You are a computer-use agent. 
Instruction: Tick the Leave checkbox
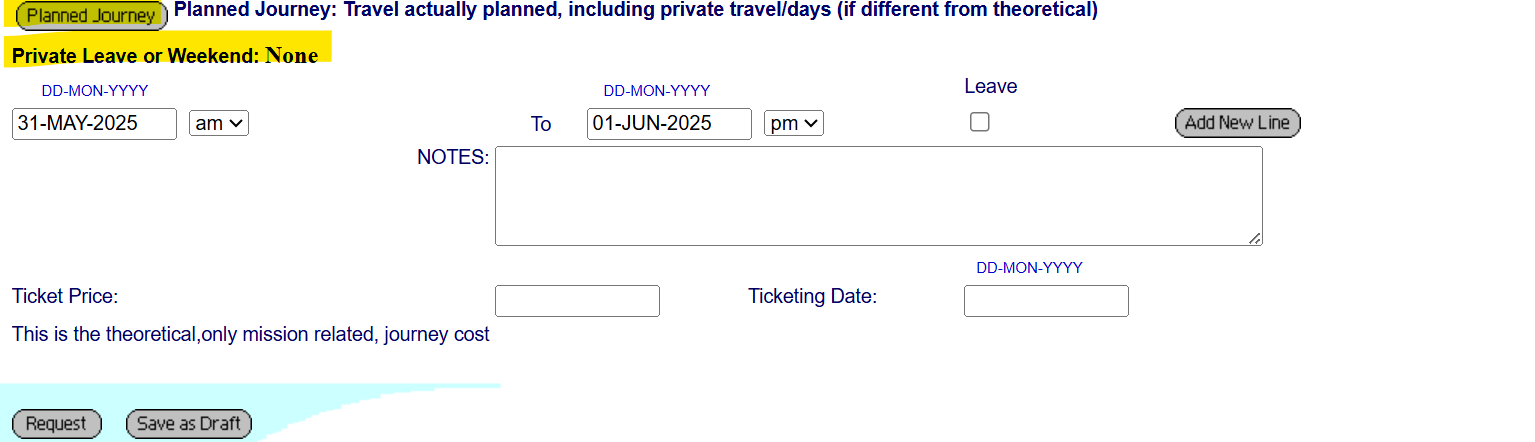click(980, 122)
